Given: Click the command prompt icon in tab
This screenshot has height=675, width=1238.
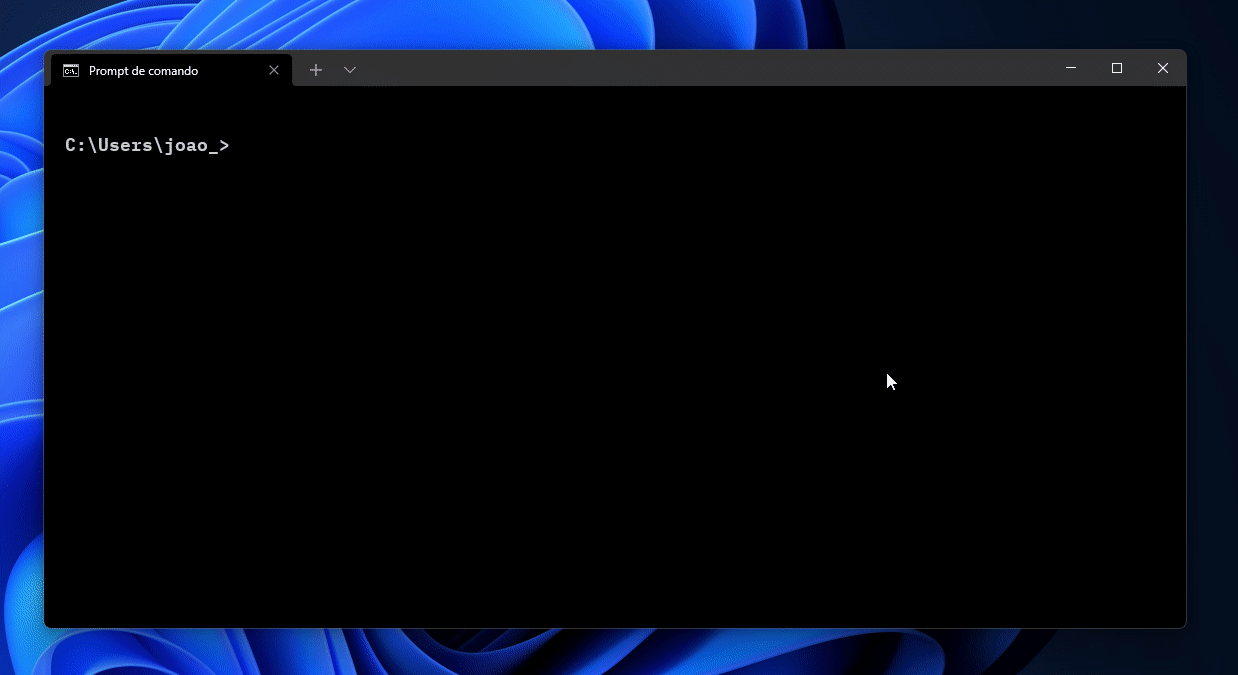Looking at the screenshot, I should [x=71, y=70].
